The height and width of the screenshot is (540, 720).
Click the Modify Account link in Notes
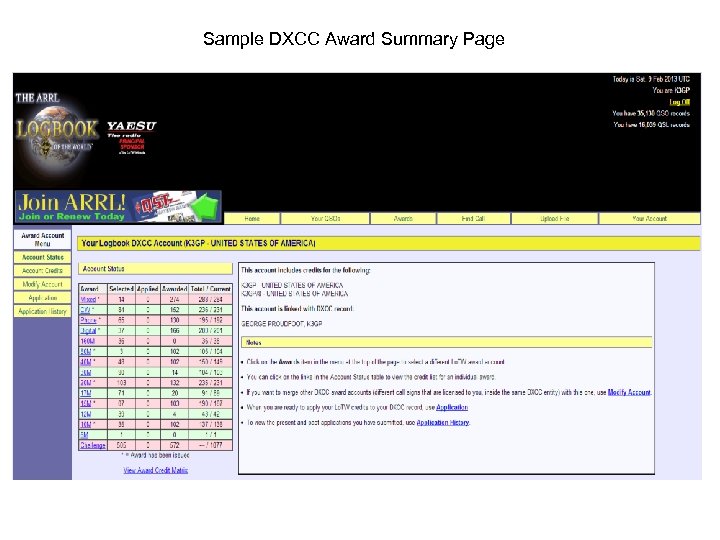tap(629, 392)
